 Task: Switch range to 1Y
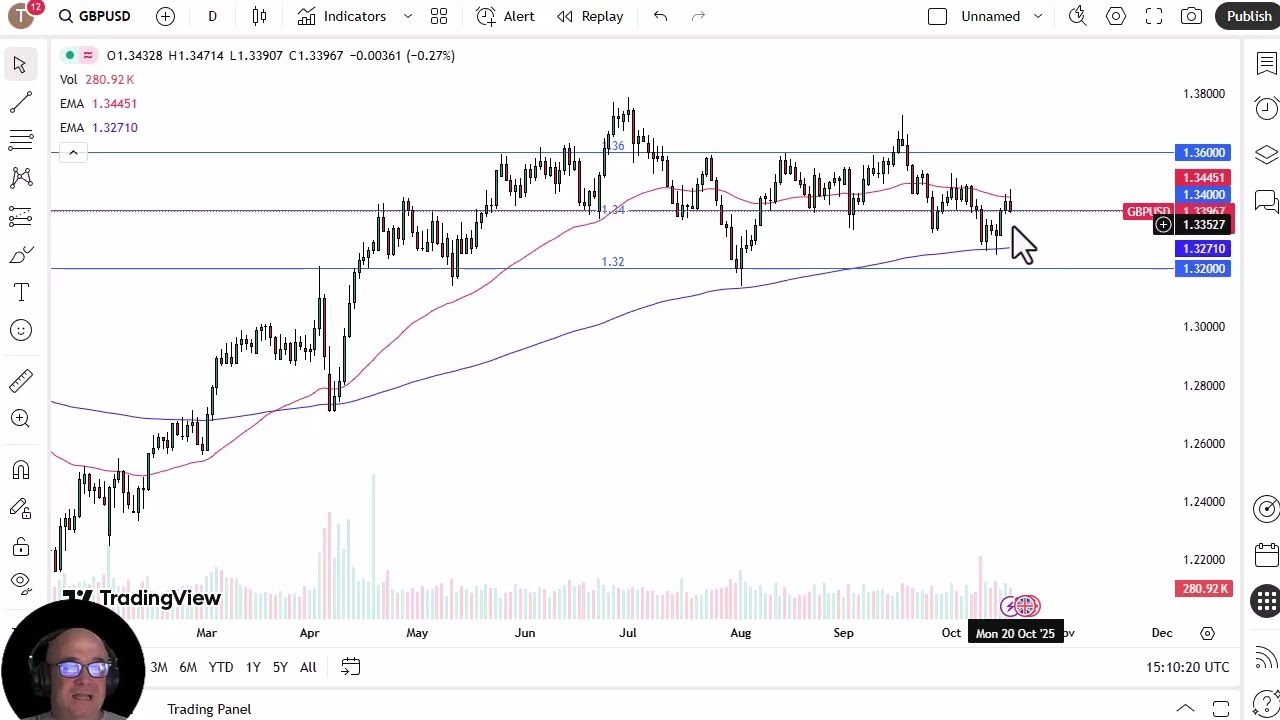(253, 667)
